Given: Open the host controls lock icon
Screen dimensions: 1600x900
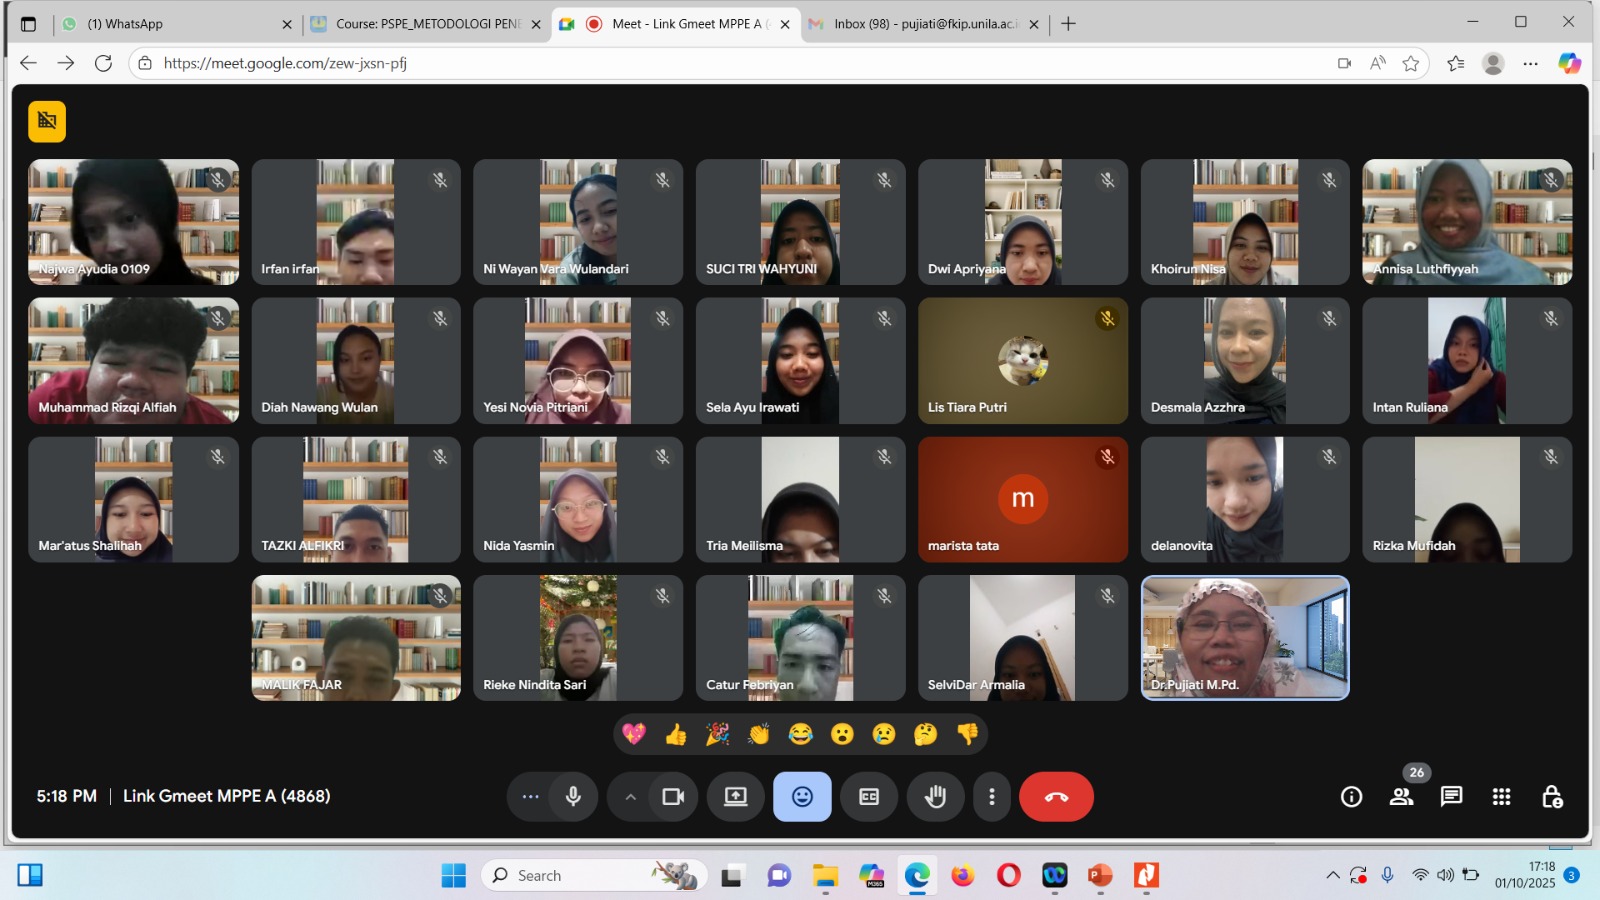Looking at the screenshot, I should 1552,797.
